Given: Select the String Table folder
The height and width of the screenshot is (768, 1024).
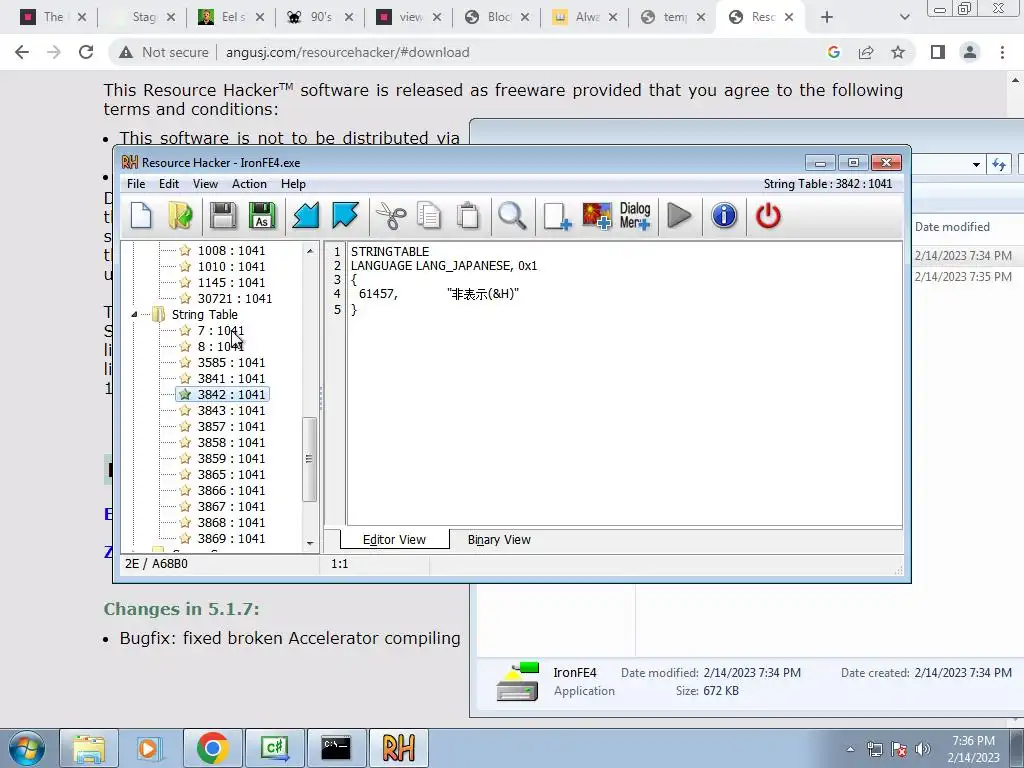Looking at the screenshot, I should 204,315.
